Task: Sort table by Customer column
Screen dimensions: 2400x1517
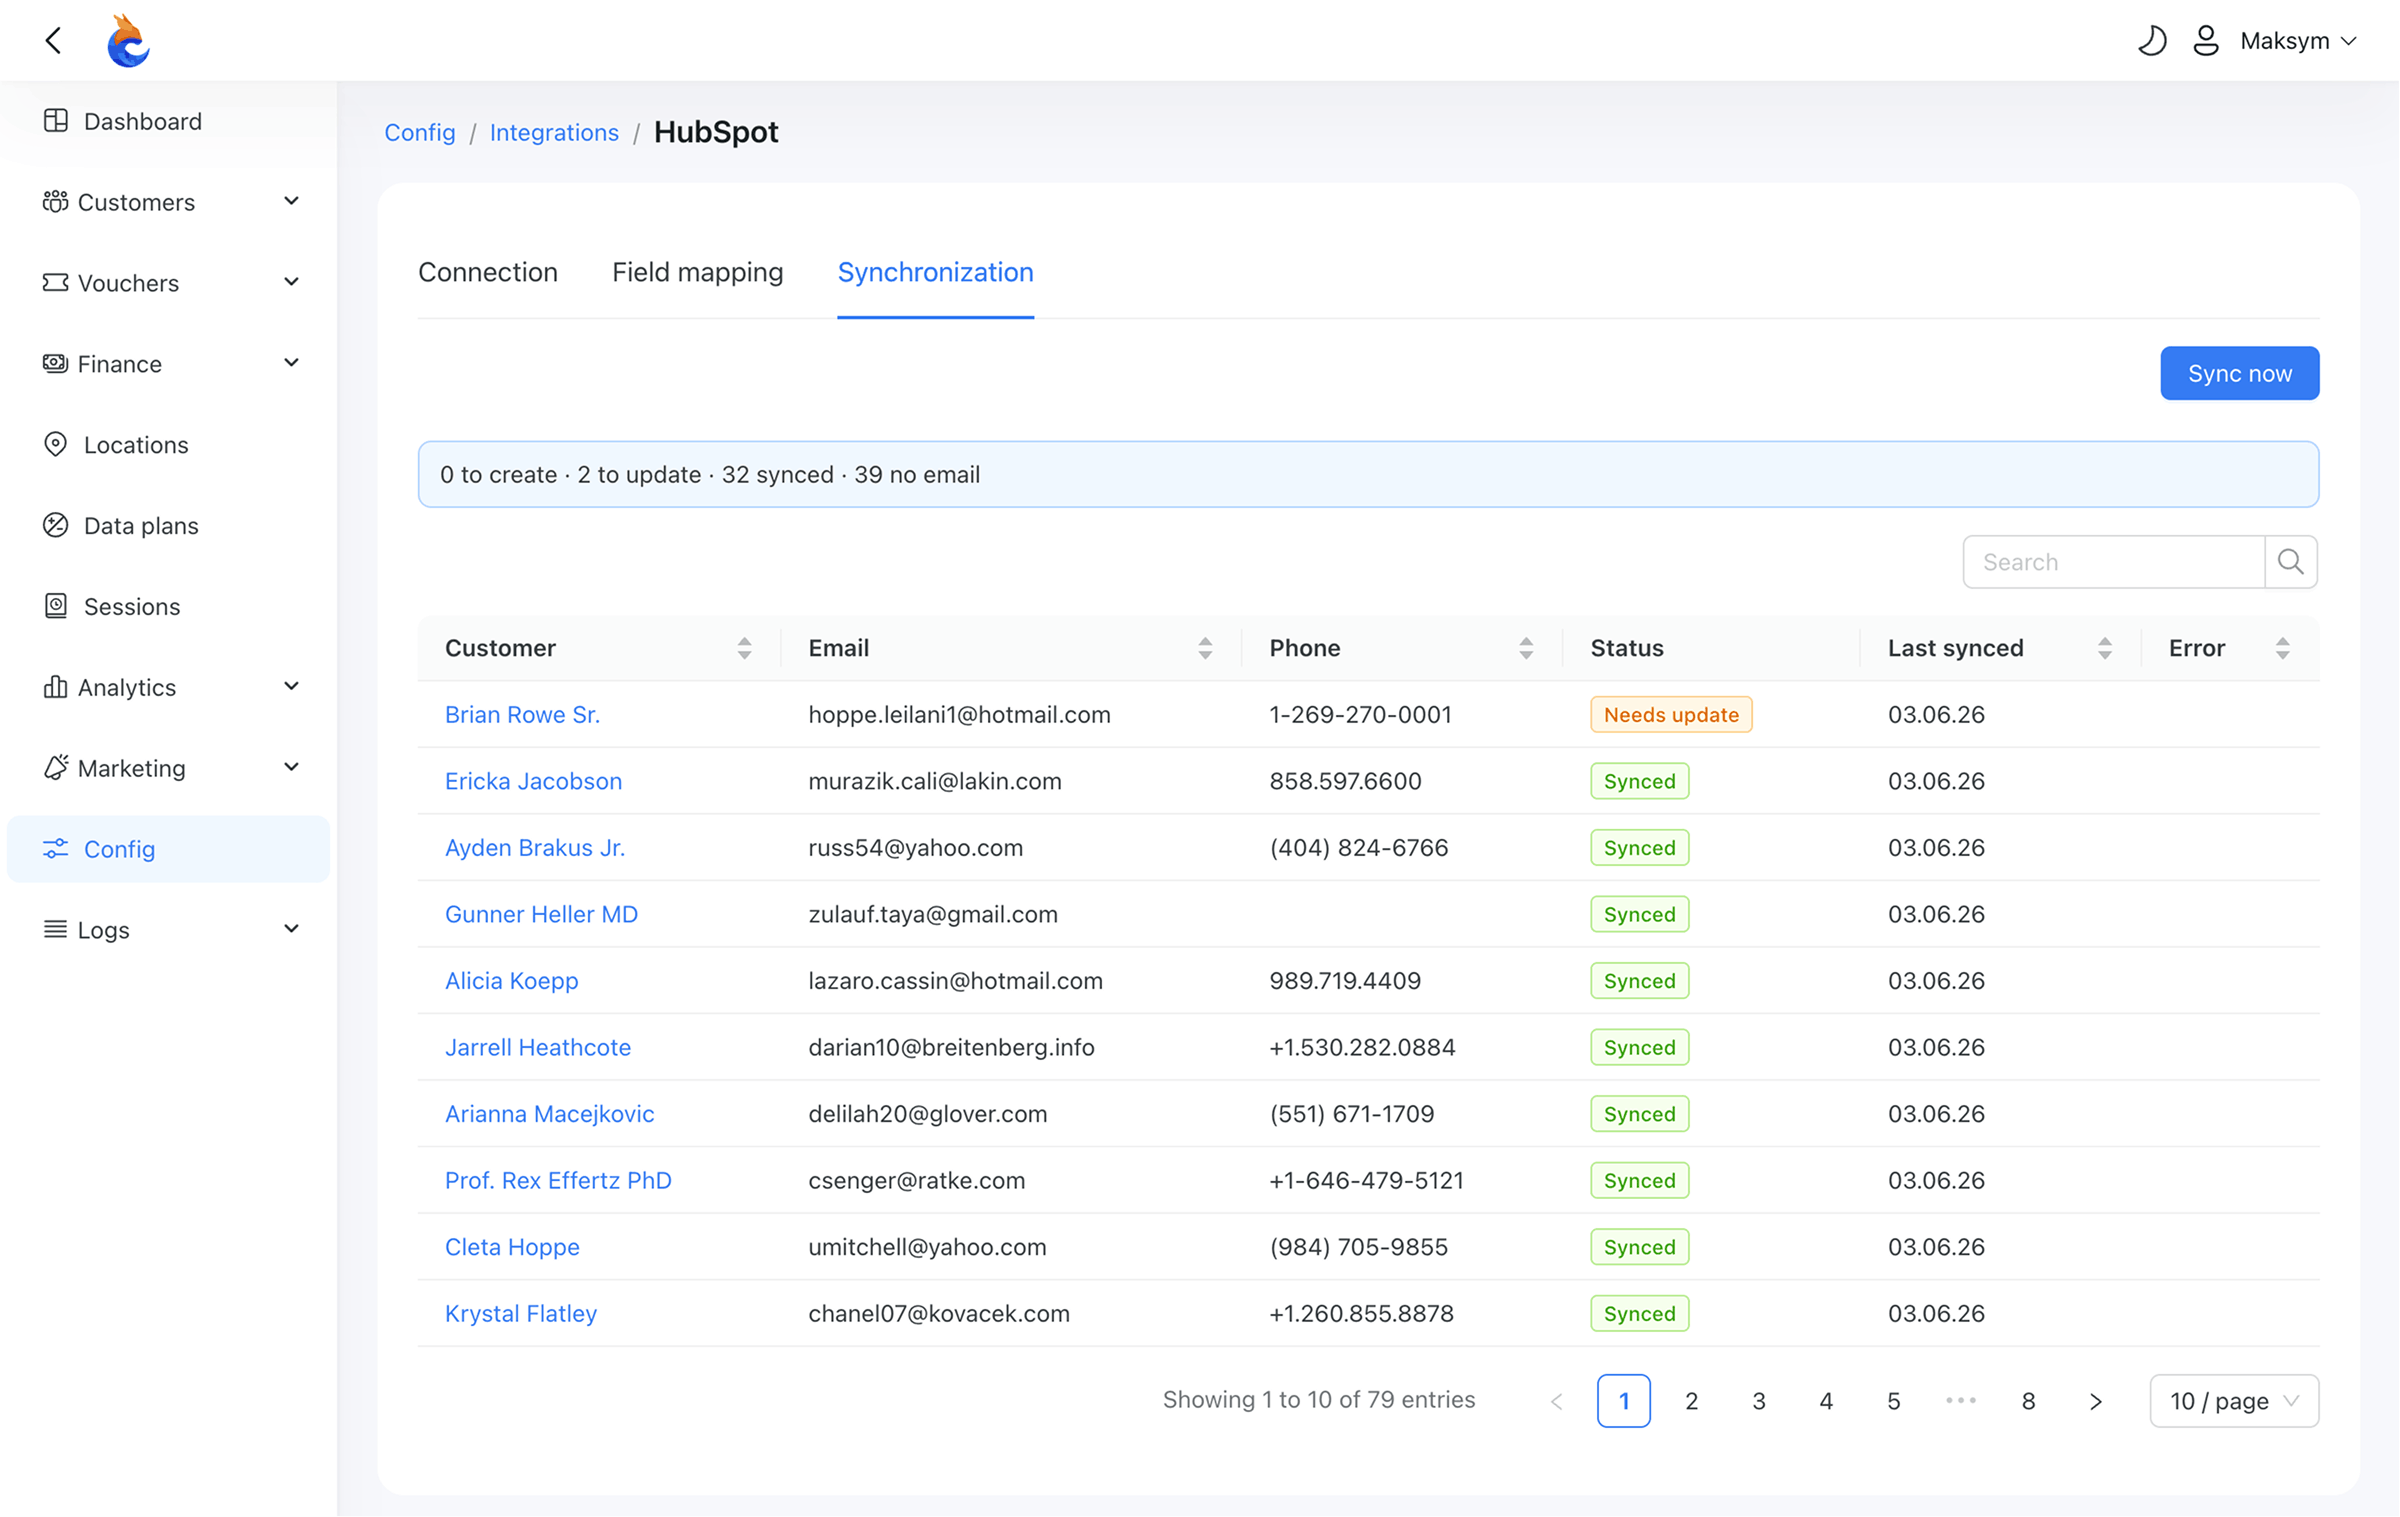Action: 744,648
